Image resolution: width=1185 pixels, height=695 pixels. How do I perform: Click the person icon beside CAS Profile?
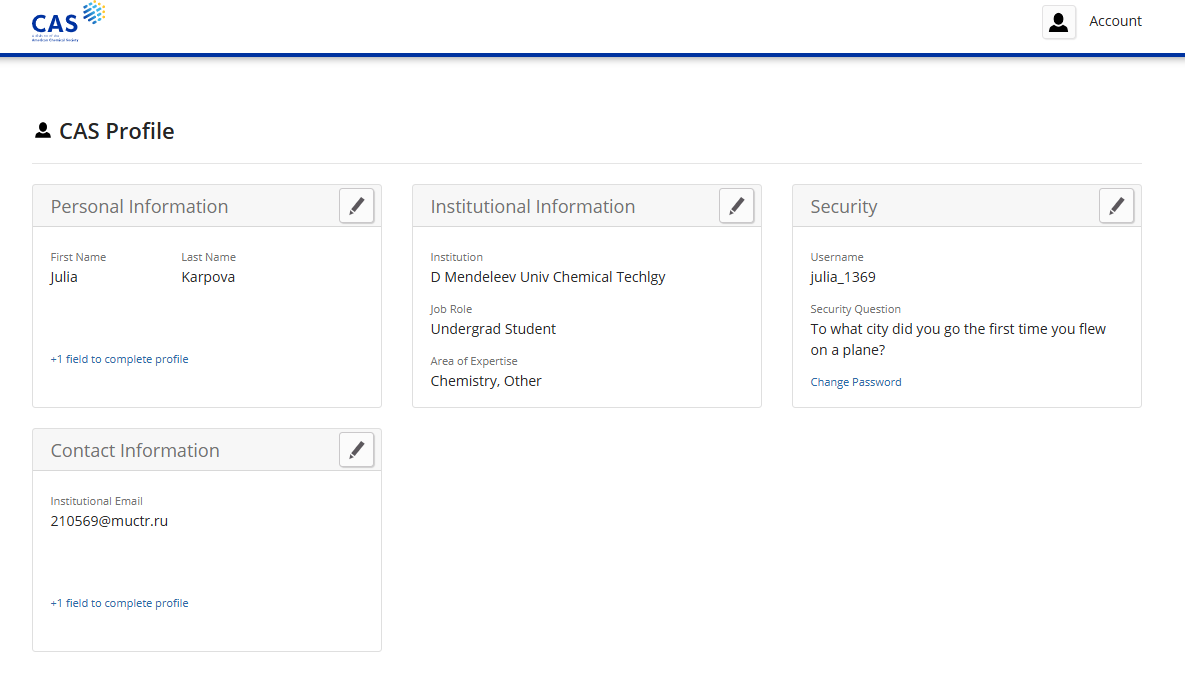coord(42,131)
